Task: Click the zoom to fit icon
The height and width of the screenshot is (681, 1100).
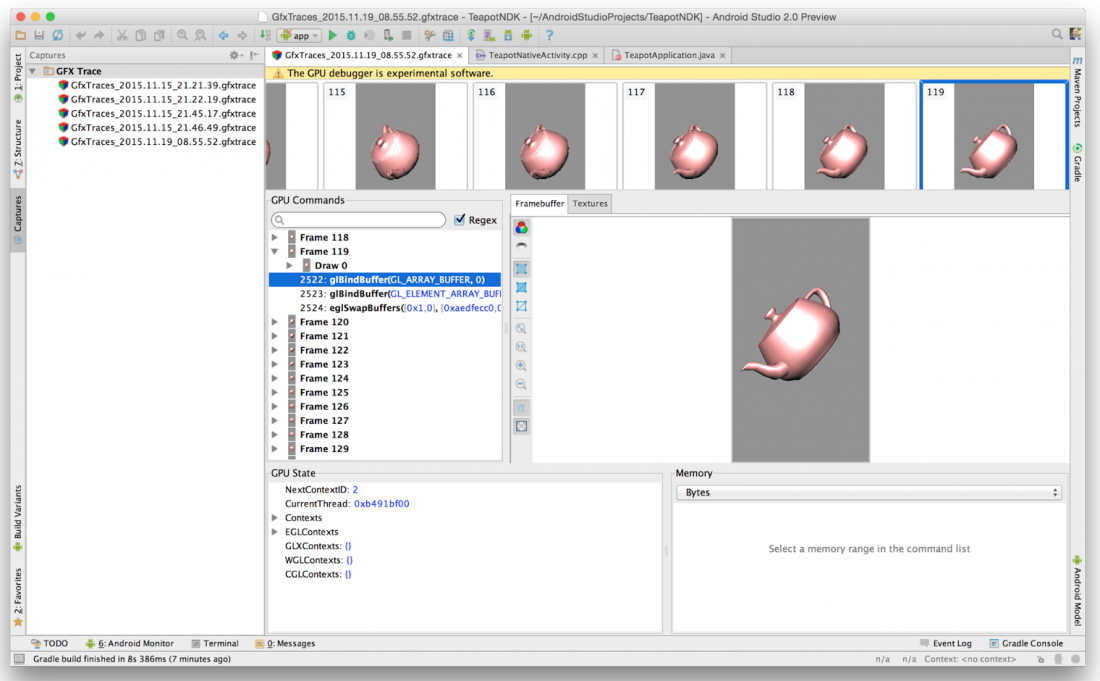Action: coord(521,328)
